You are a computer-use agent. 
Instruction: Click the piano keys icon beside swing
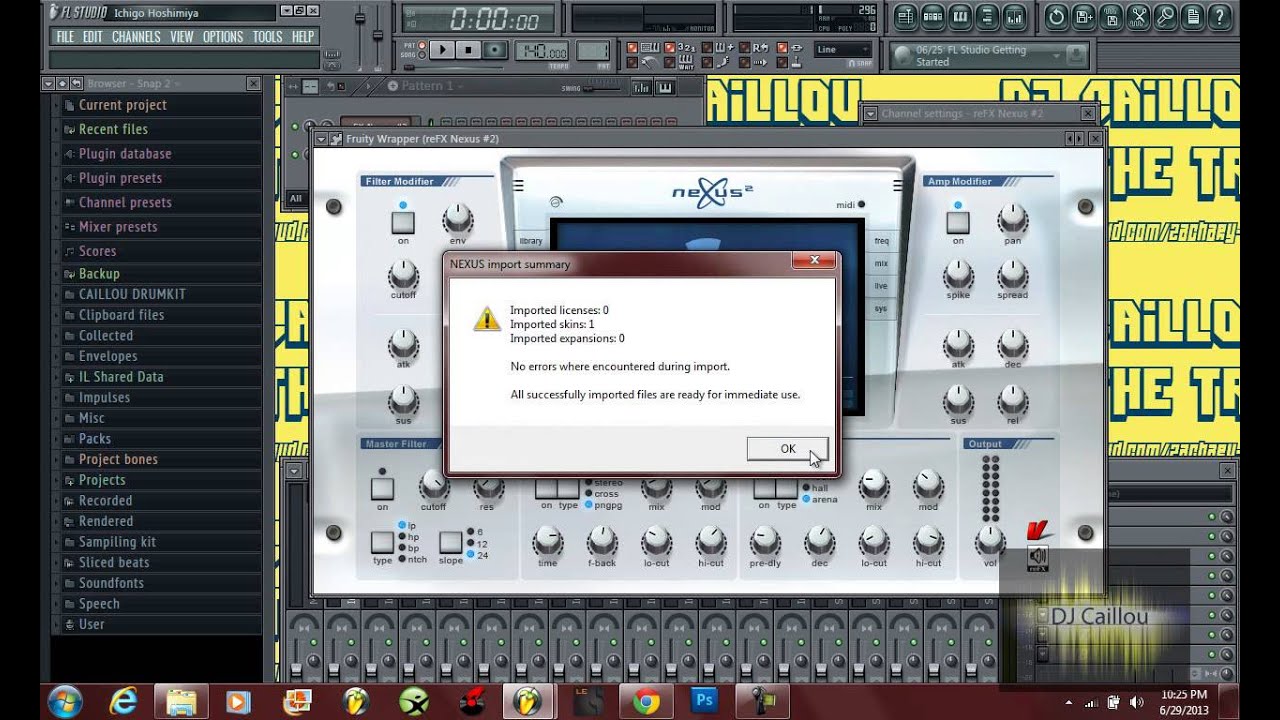click(665, 87)
